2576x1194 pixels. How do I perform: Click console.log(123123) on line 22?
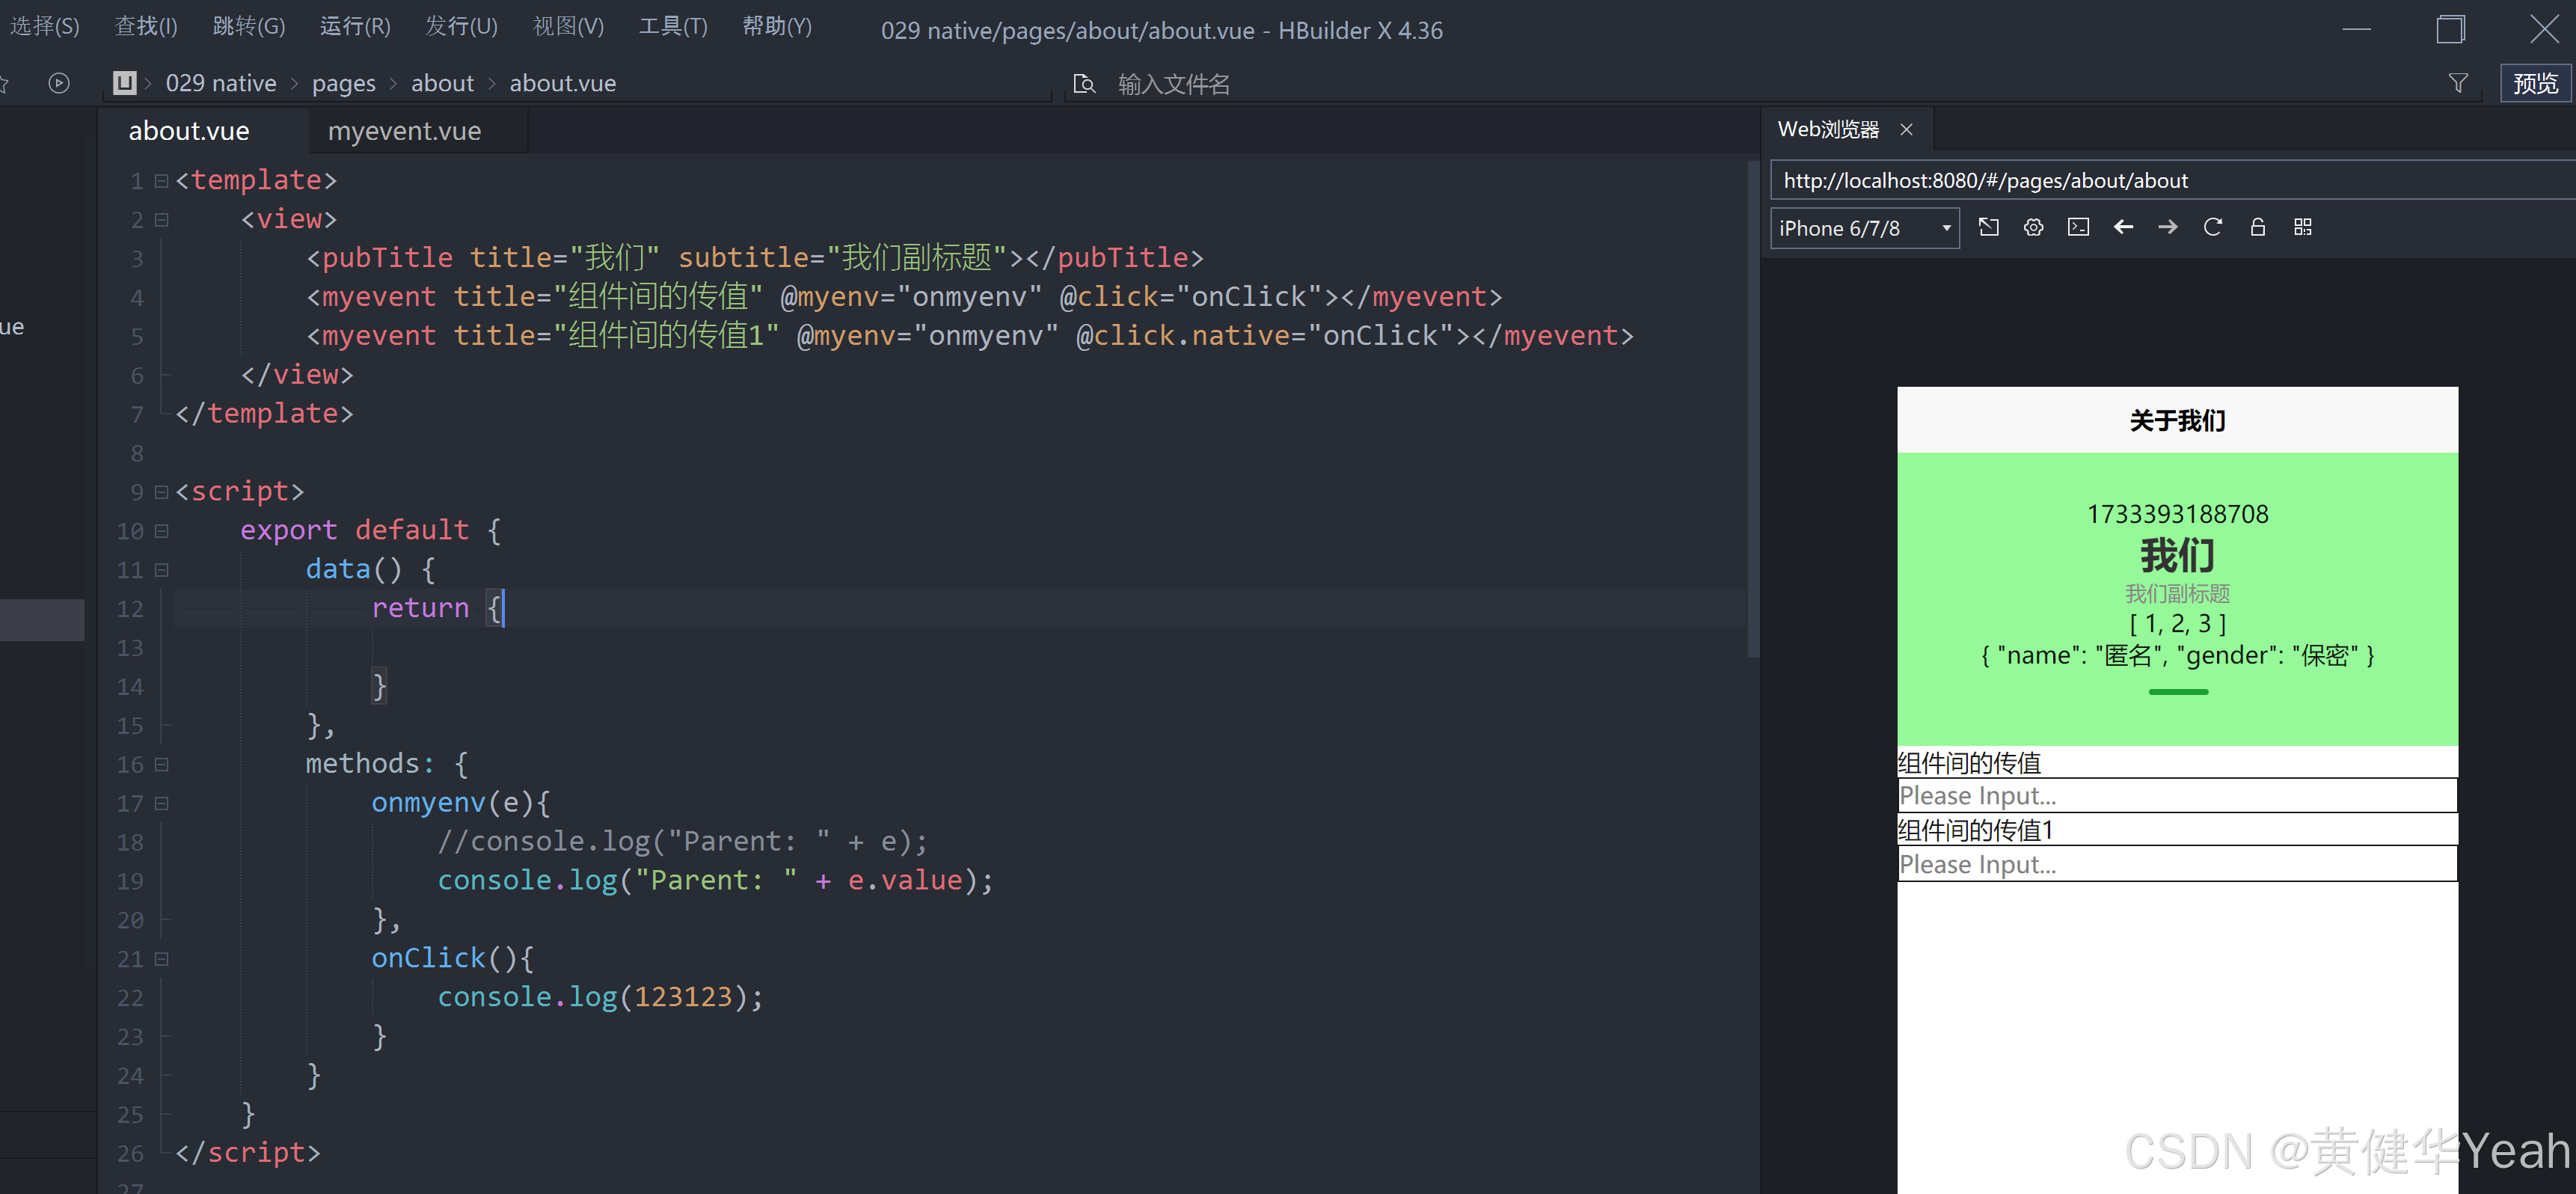[x=600, y=997]
